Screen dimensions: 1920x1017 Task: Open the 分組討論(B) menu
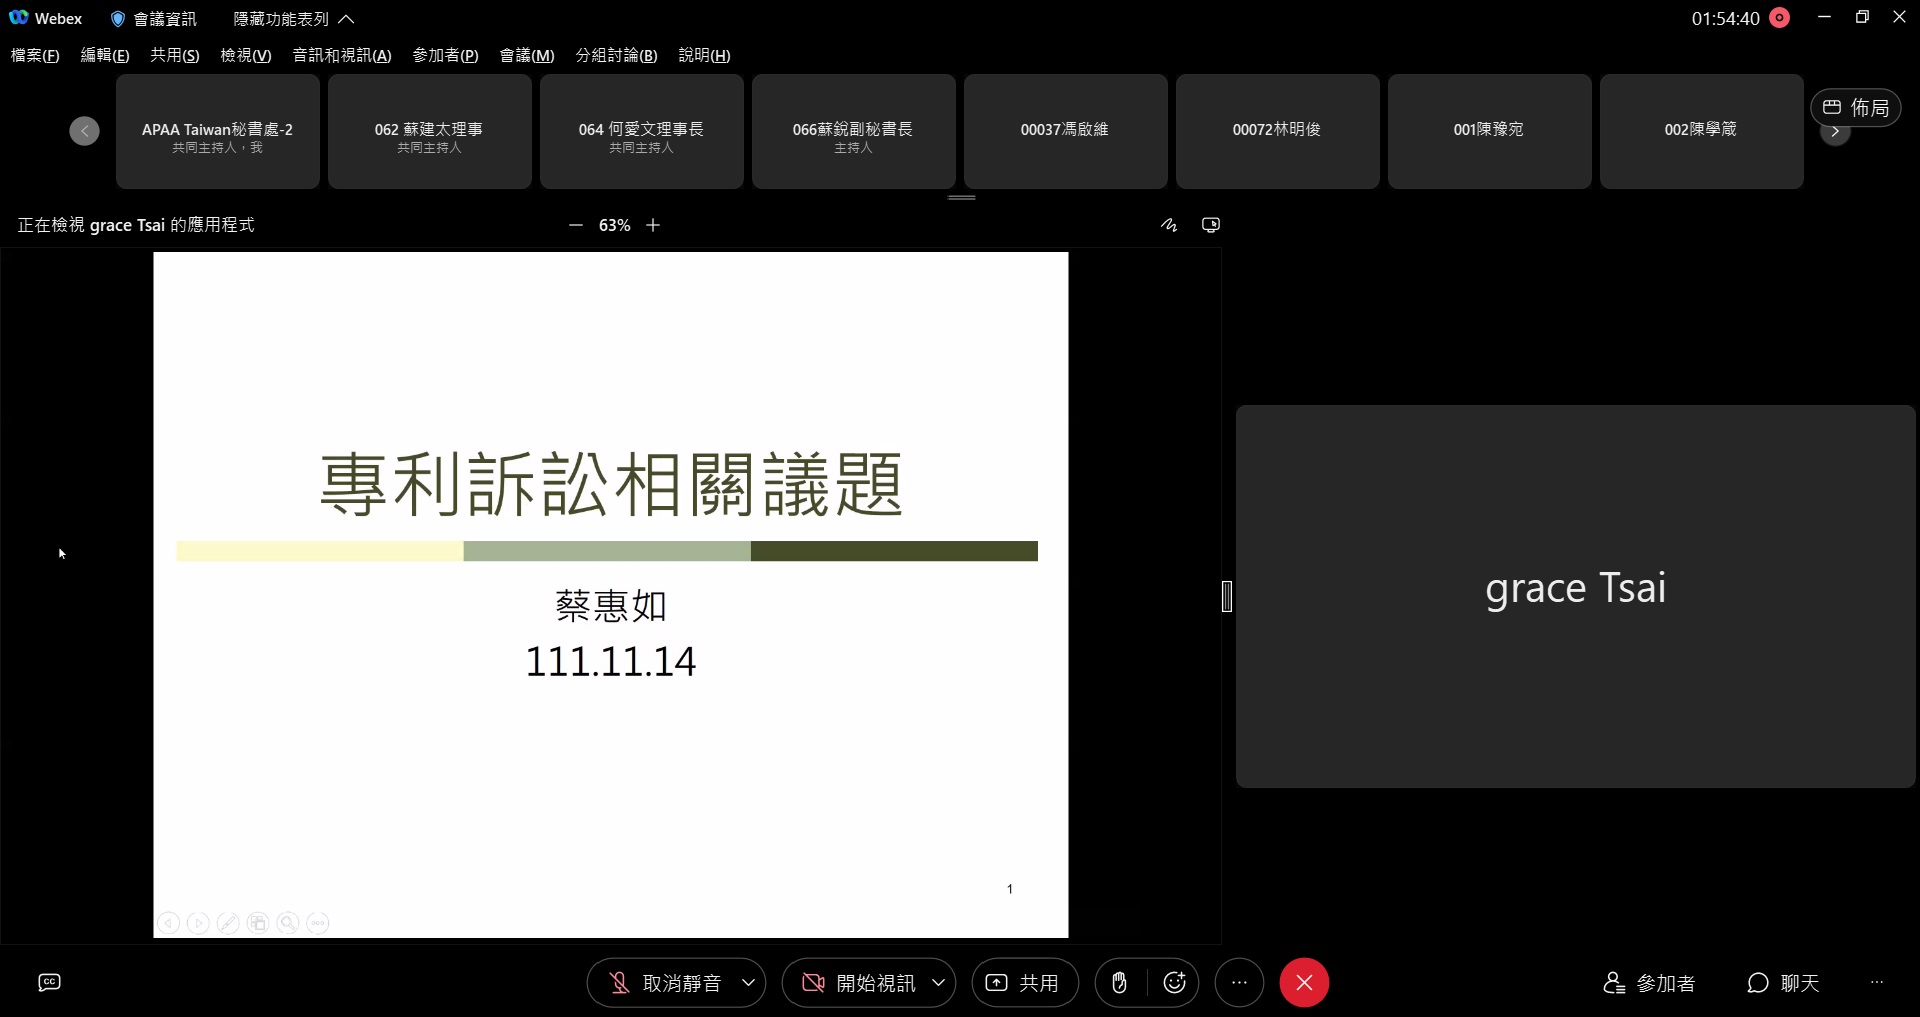click(616, 55)
